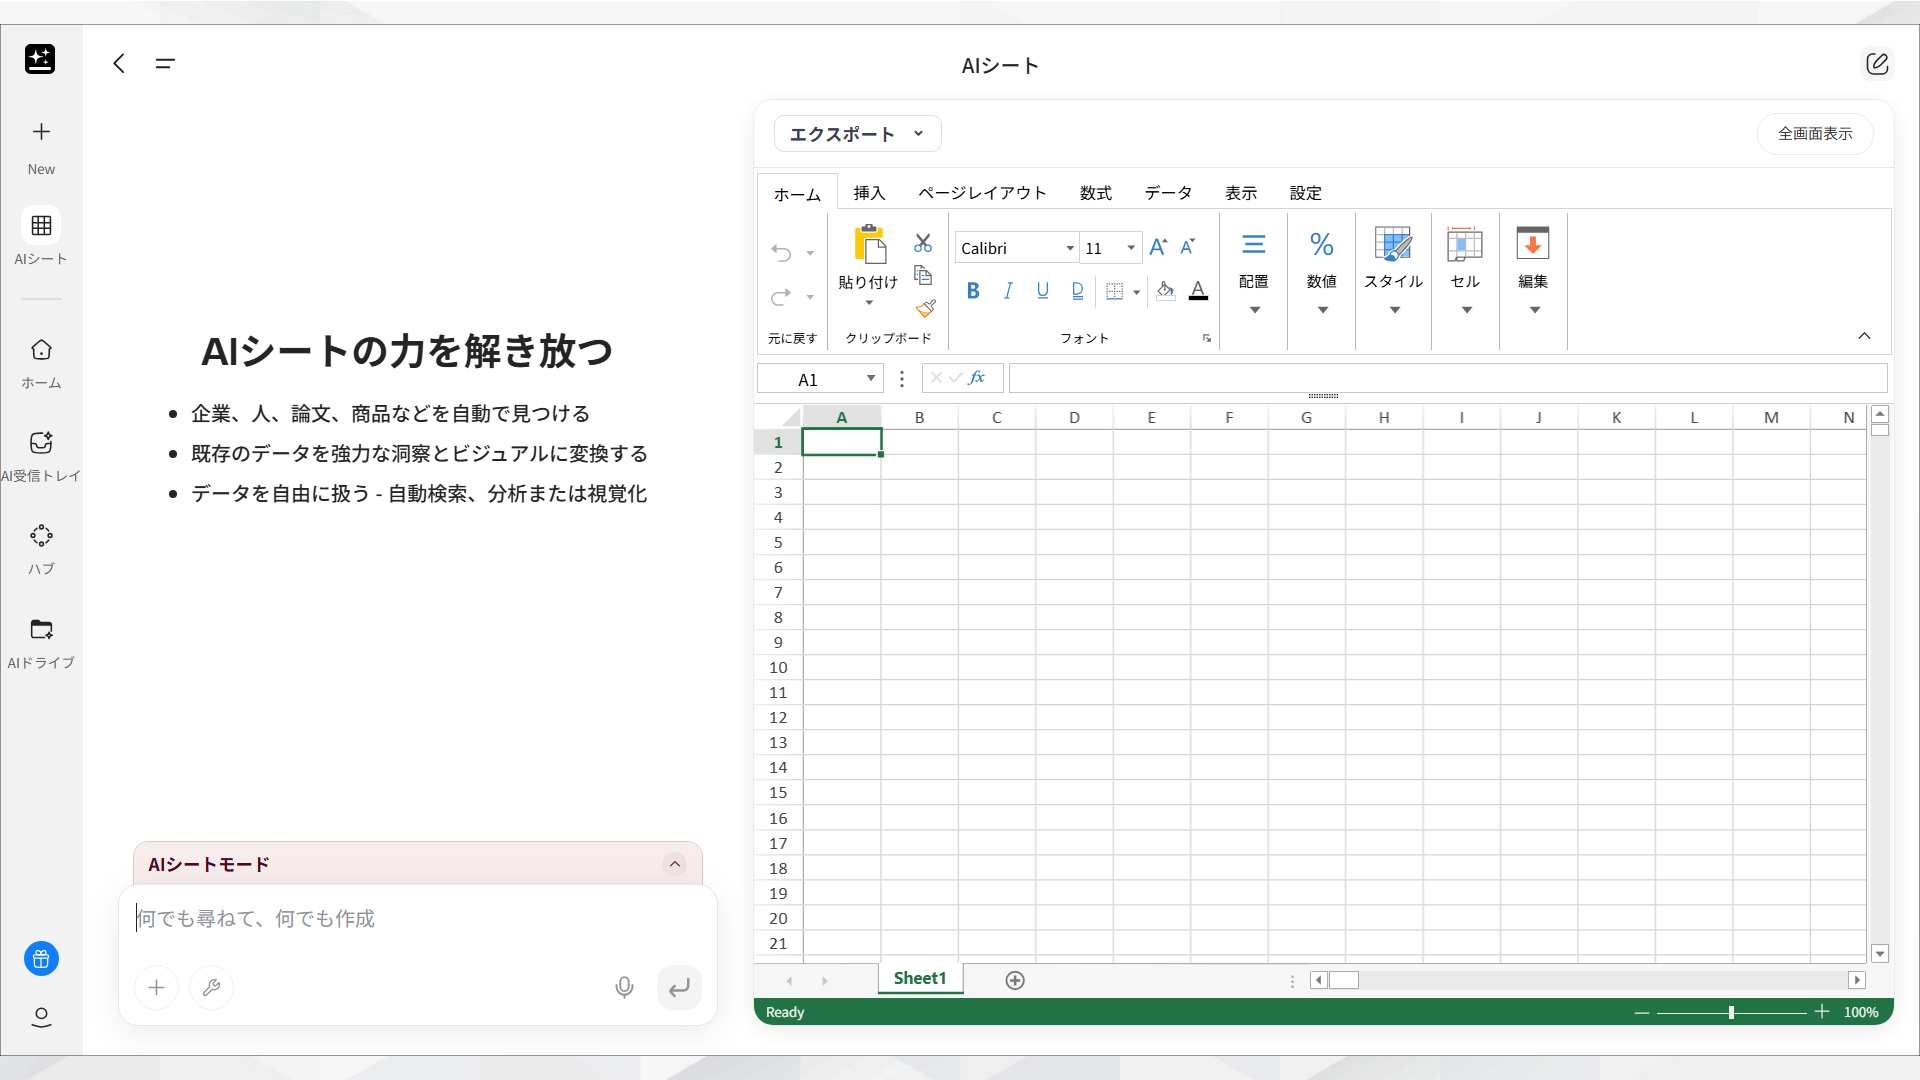Switch to the 挿入 ribbon tab
Image resolution: width=1920 pixels, height=1080 pixels.
click(869, 192)
